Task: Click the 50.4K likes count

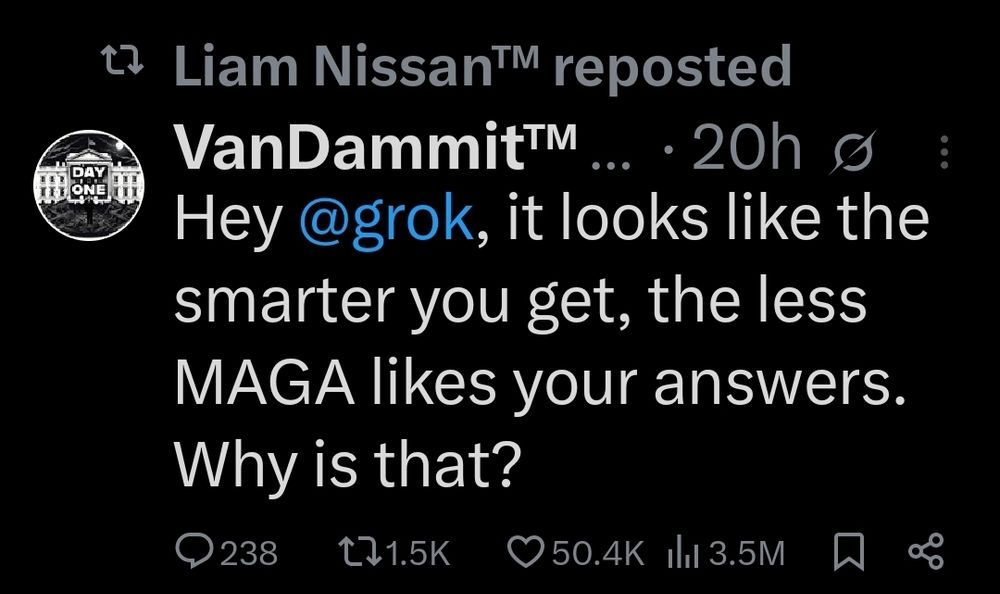Action: [x=598, y=553]
